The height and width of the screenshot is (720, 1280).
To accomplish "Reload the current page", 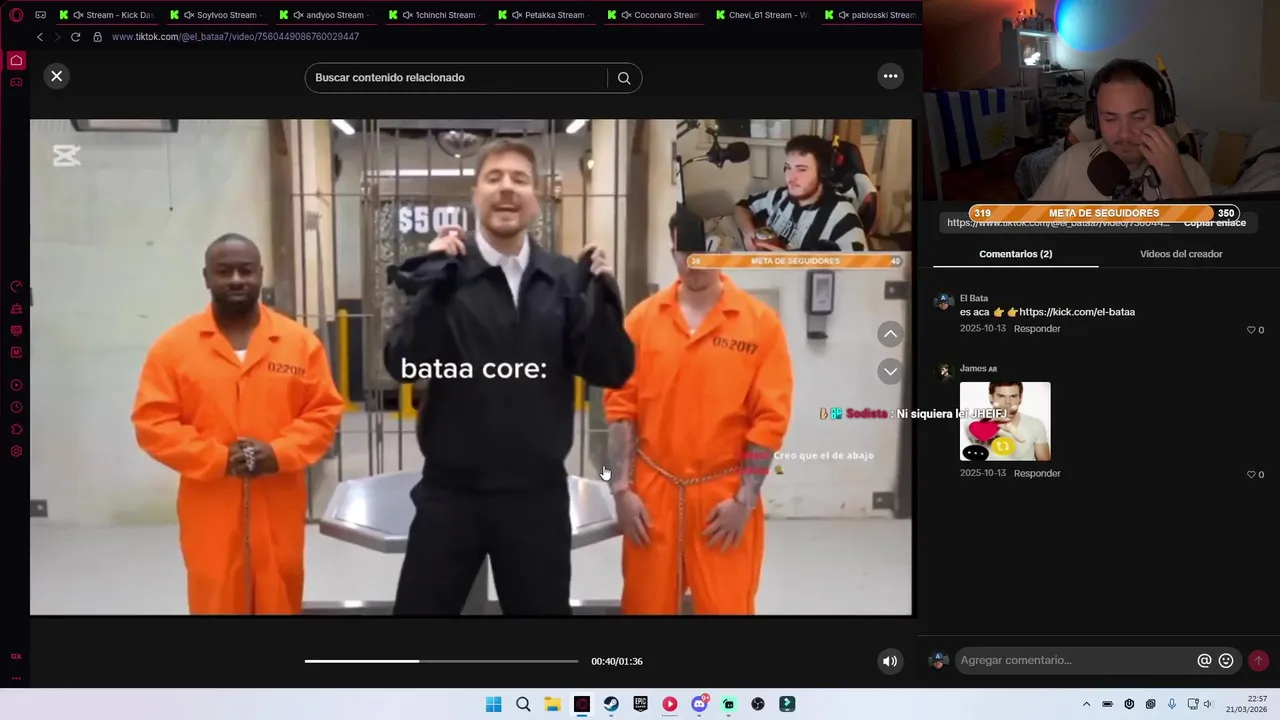I will pos(75,37).
